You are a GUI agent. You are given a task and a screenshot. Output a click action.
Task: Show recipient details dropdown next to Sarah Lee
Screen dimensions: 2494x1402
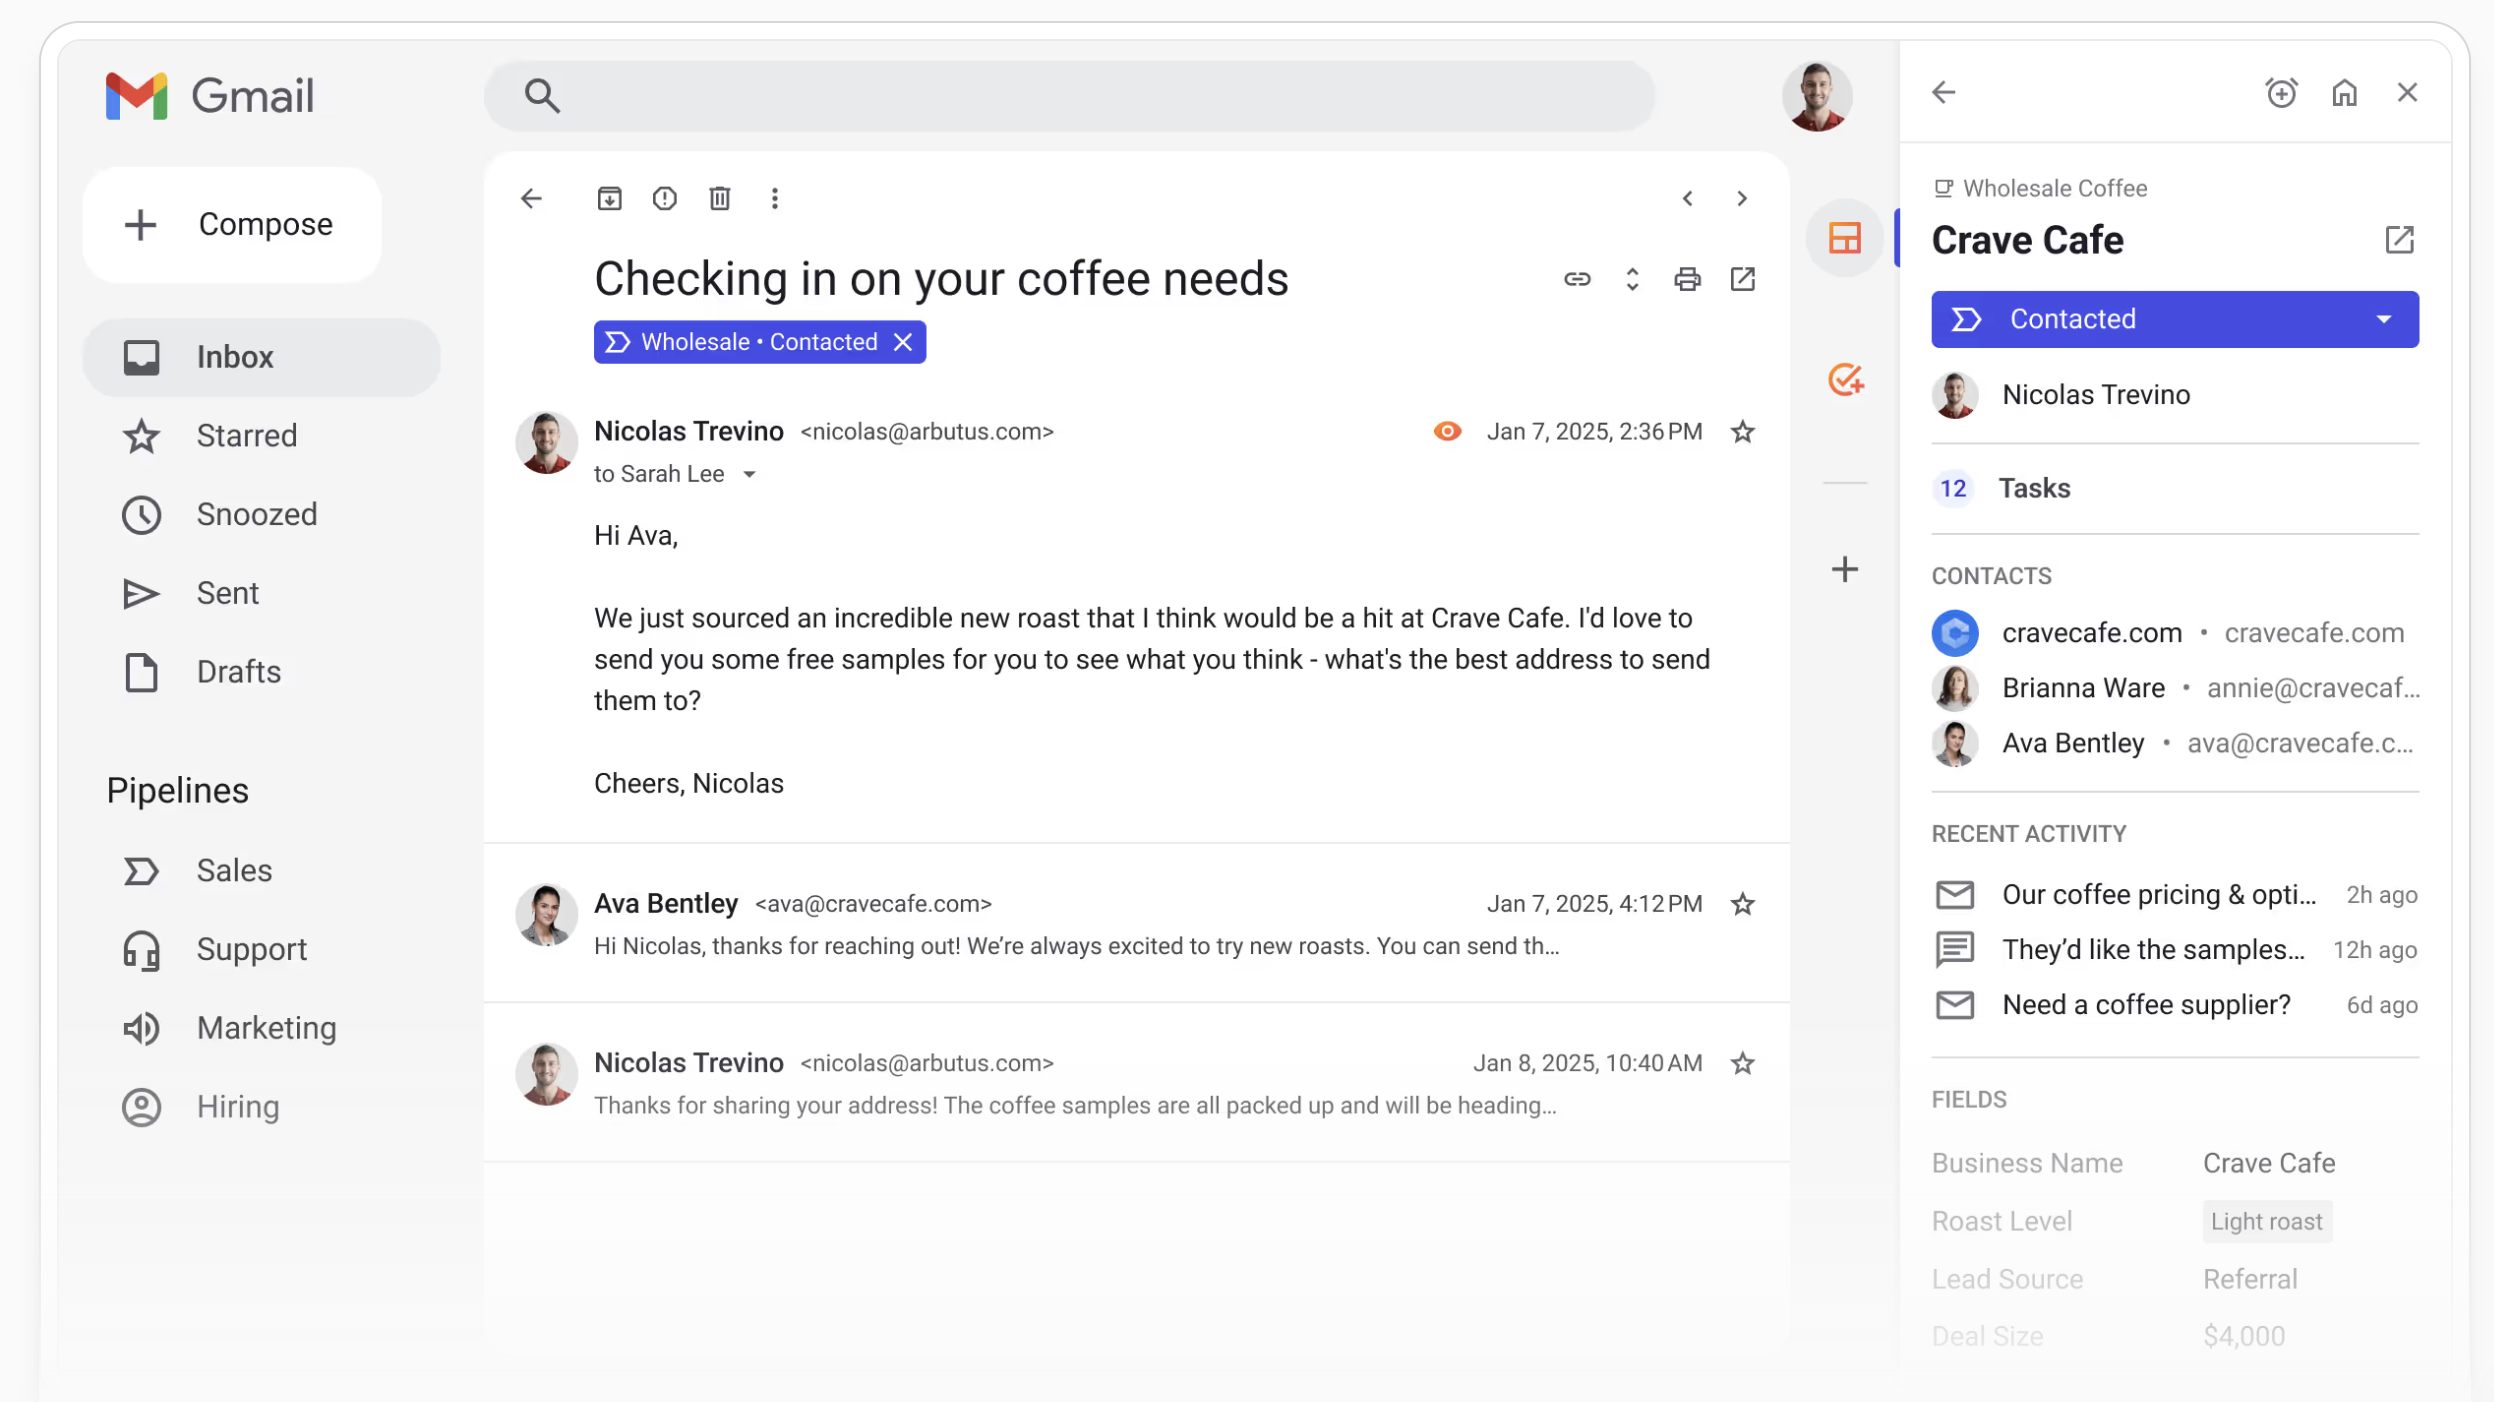point(748,474)
